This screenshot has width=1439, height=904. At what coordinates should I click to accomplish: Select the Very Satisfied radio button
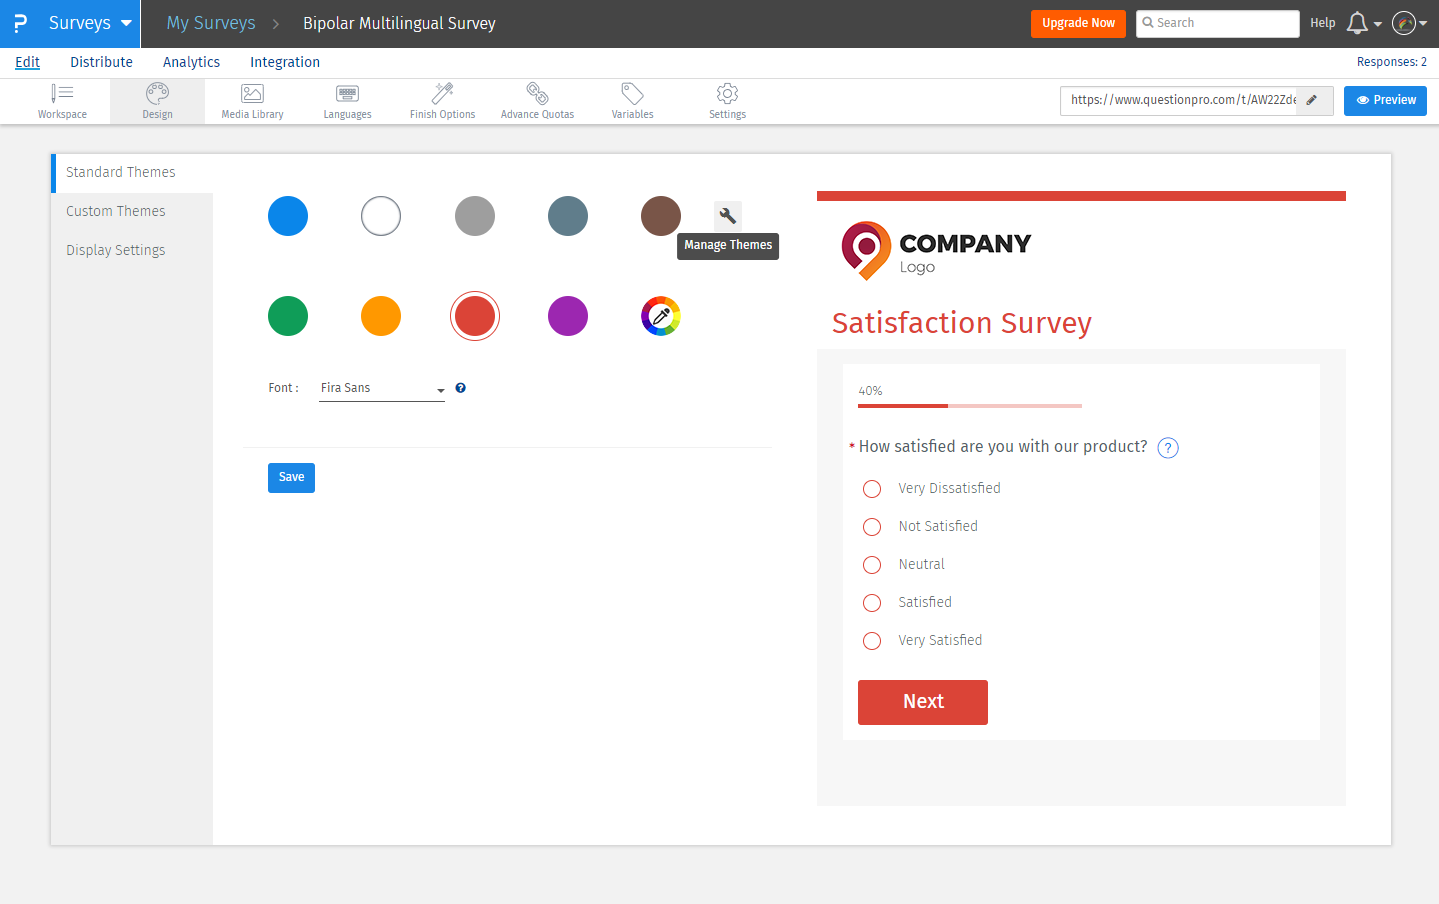coord(871,640)
